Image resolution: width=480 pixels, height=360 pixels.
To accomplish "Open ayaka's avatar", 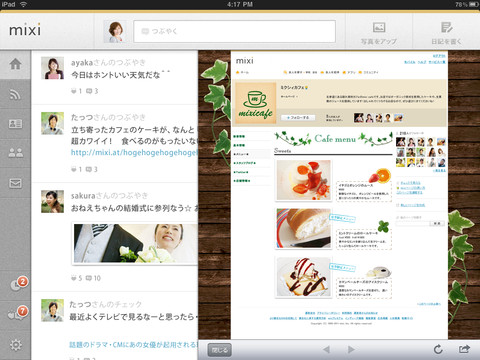I will coord(52,68).
